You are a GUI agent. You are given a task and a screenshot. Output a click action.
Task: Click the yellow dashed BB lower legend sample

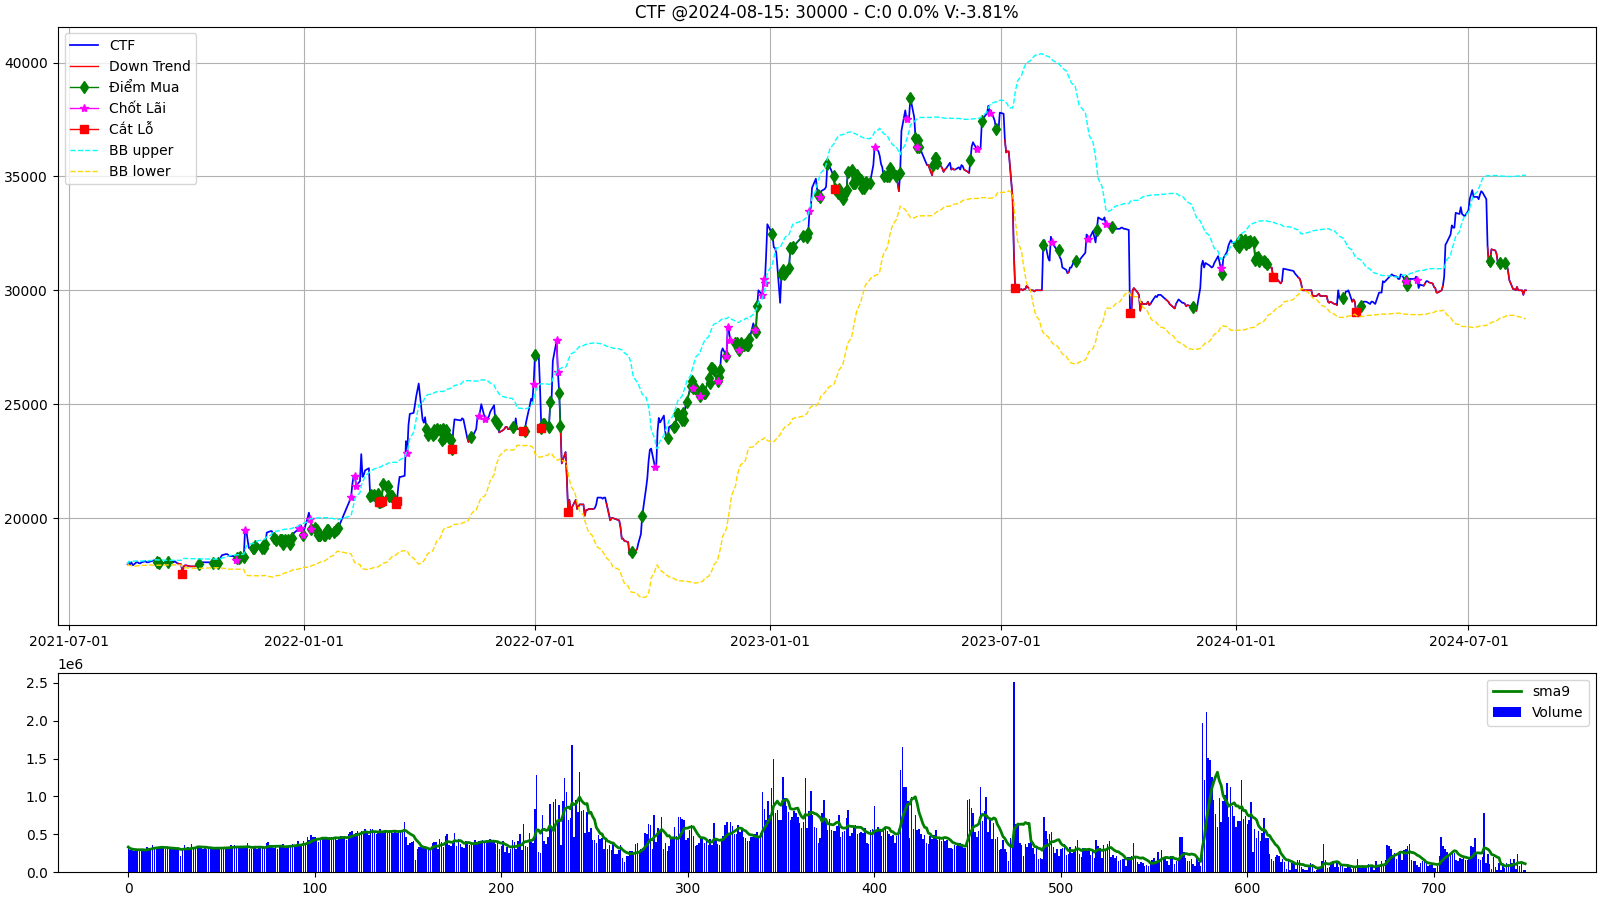pyautogui.click(x=84, y=171)
